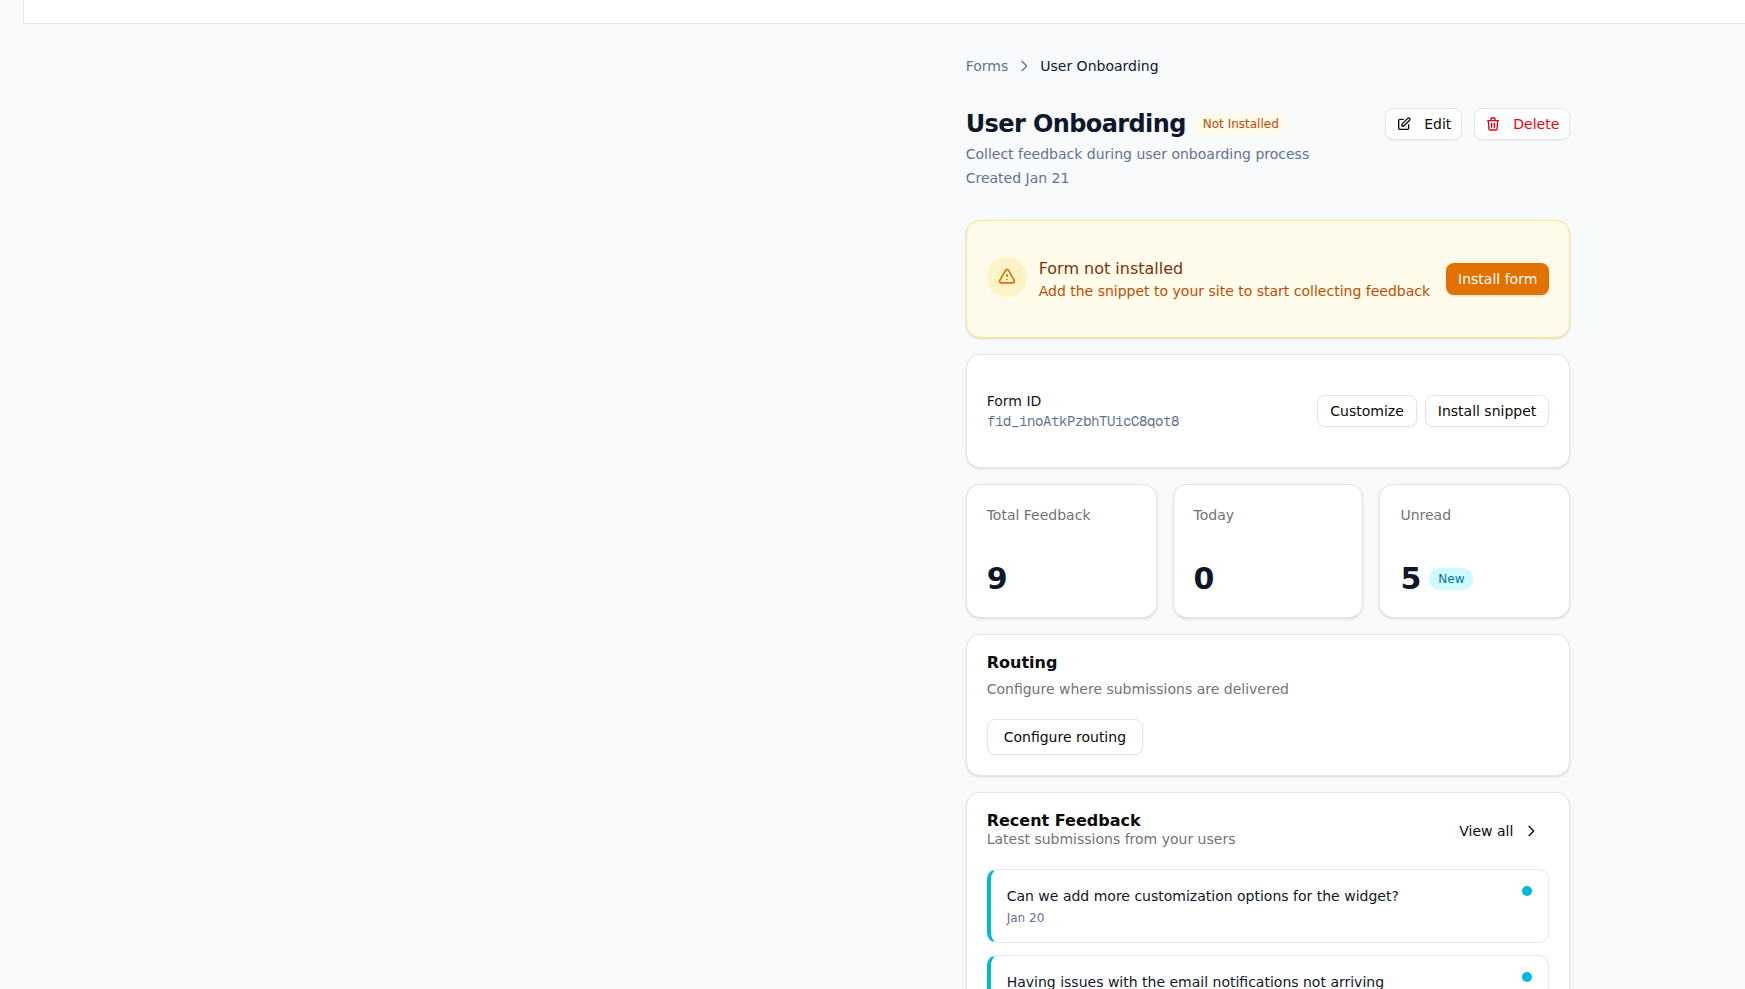Configure routing for submissions

1064,737
